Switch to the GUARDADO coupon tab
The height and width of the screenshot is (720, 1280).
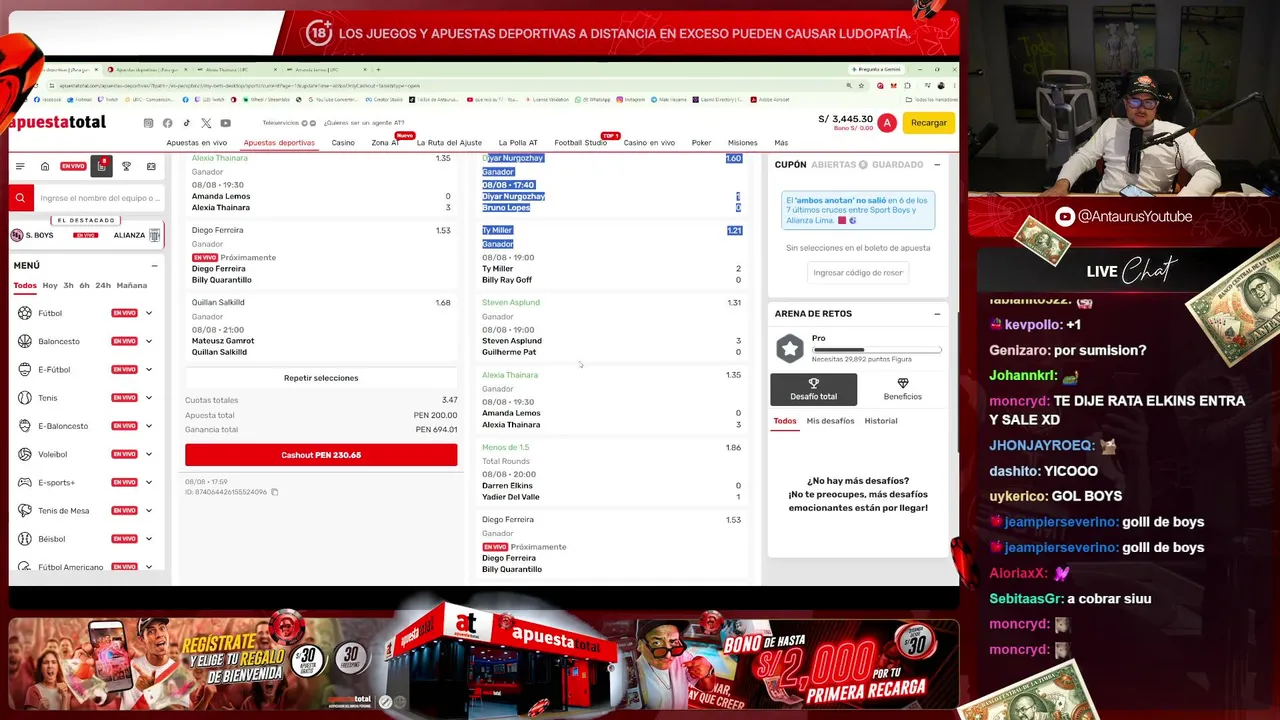click(x=897, y=164)
